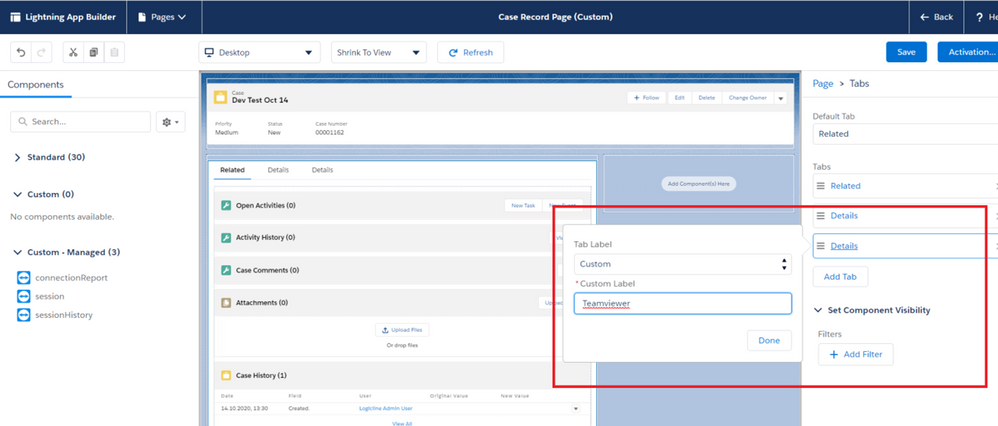The width and height of the screenshot is (998, 426).
Task: Click the Cut scissors icon
Action: click(x=73, y=52)
